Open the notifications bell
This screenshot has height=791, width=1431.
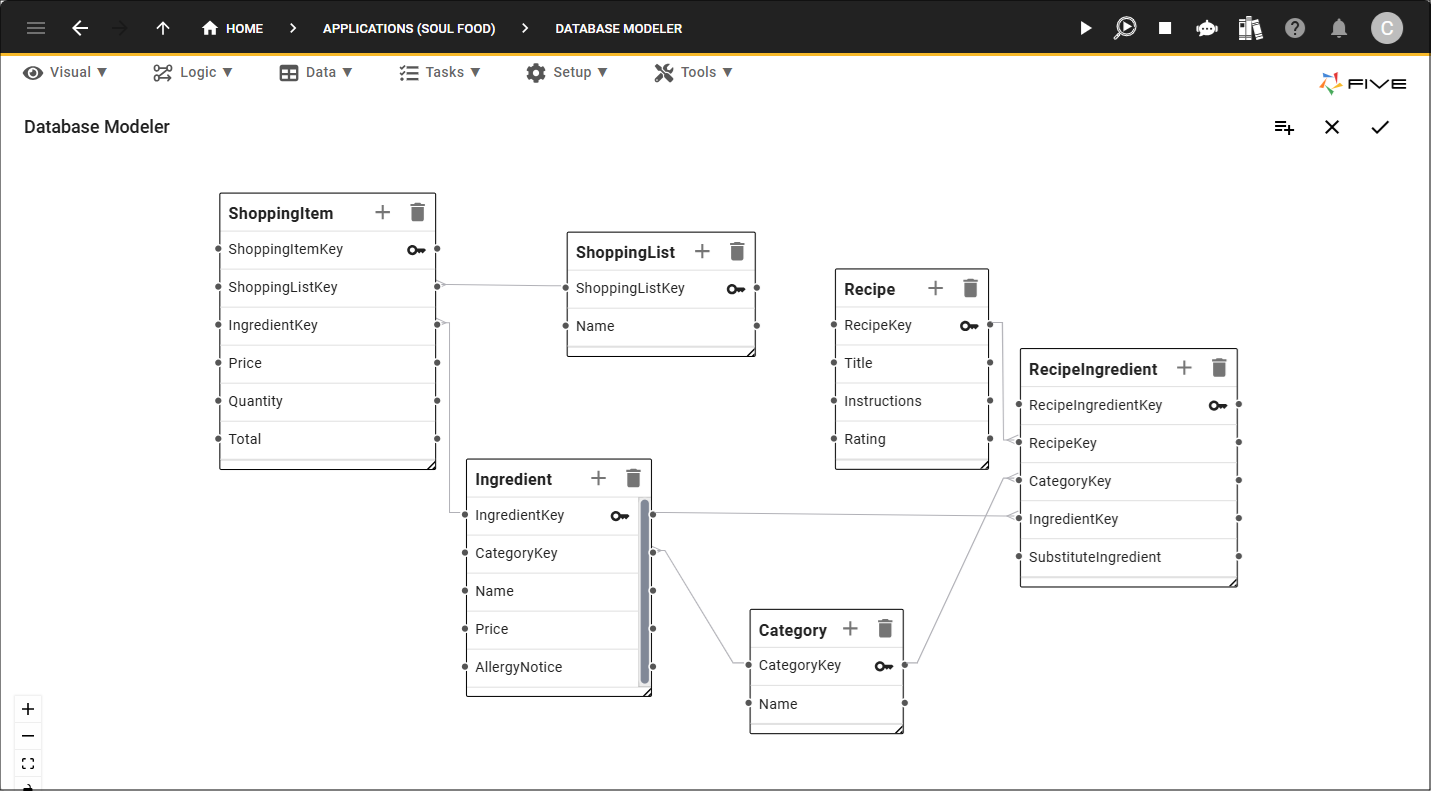pos(1339,28)
